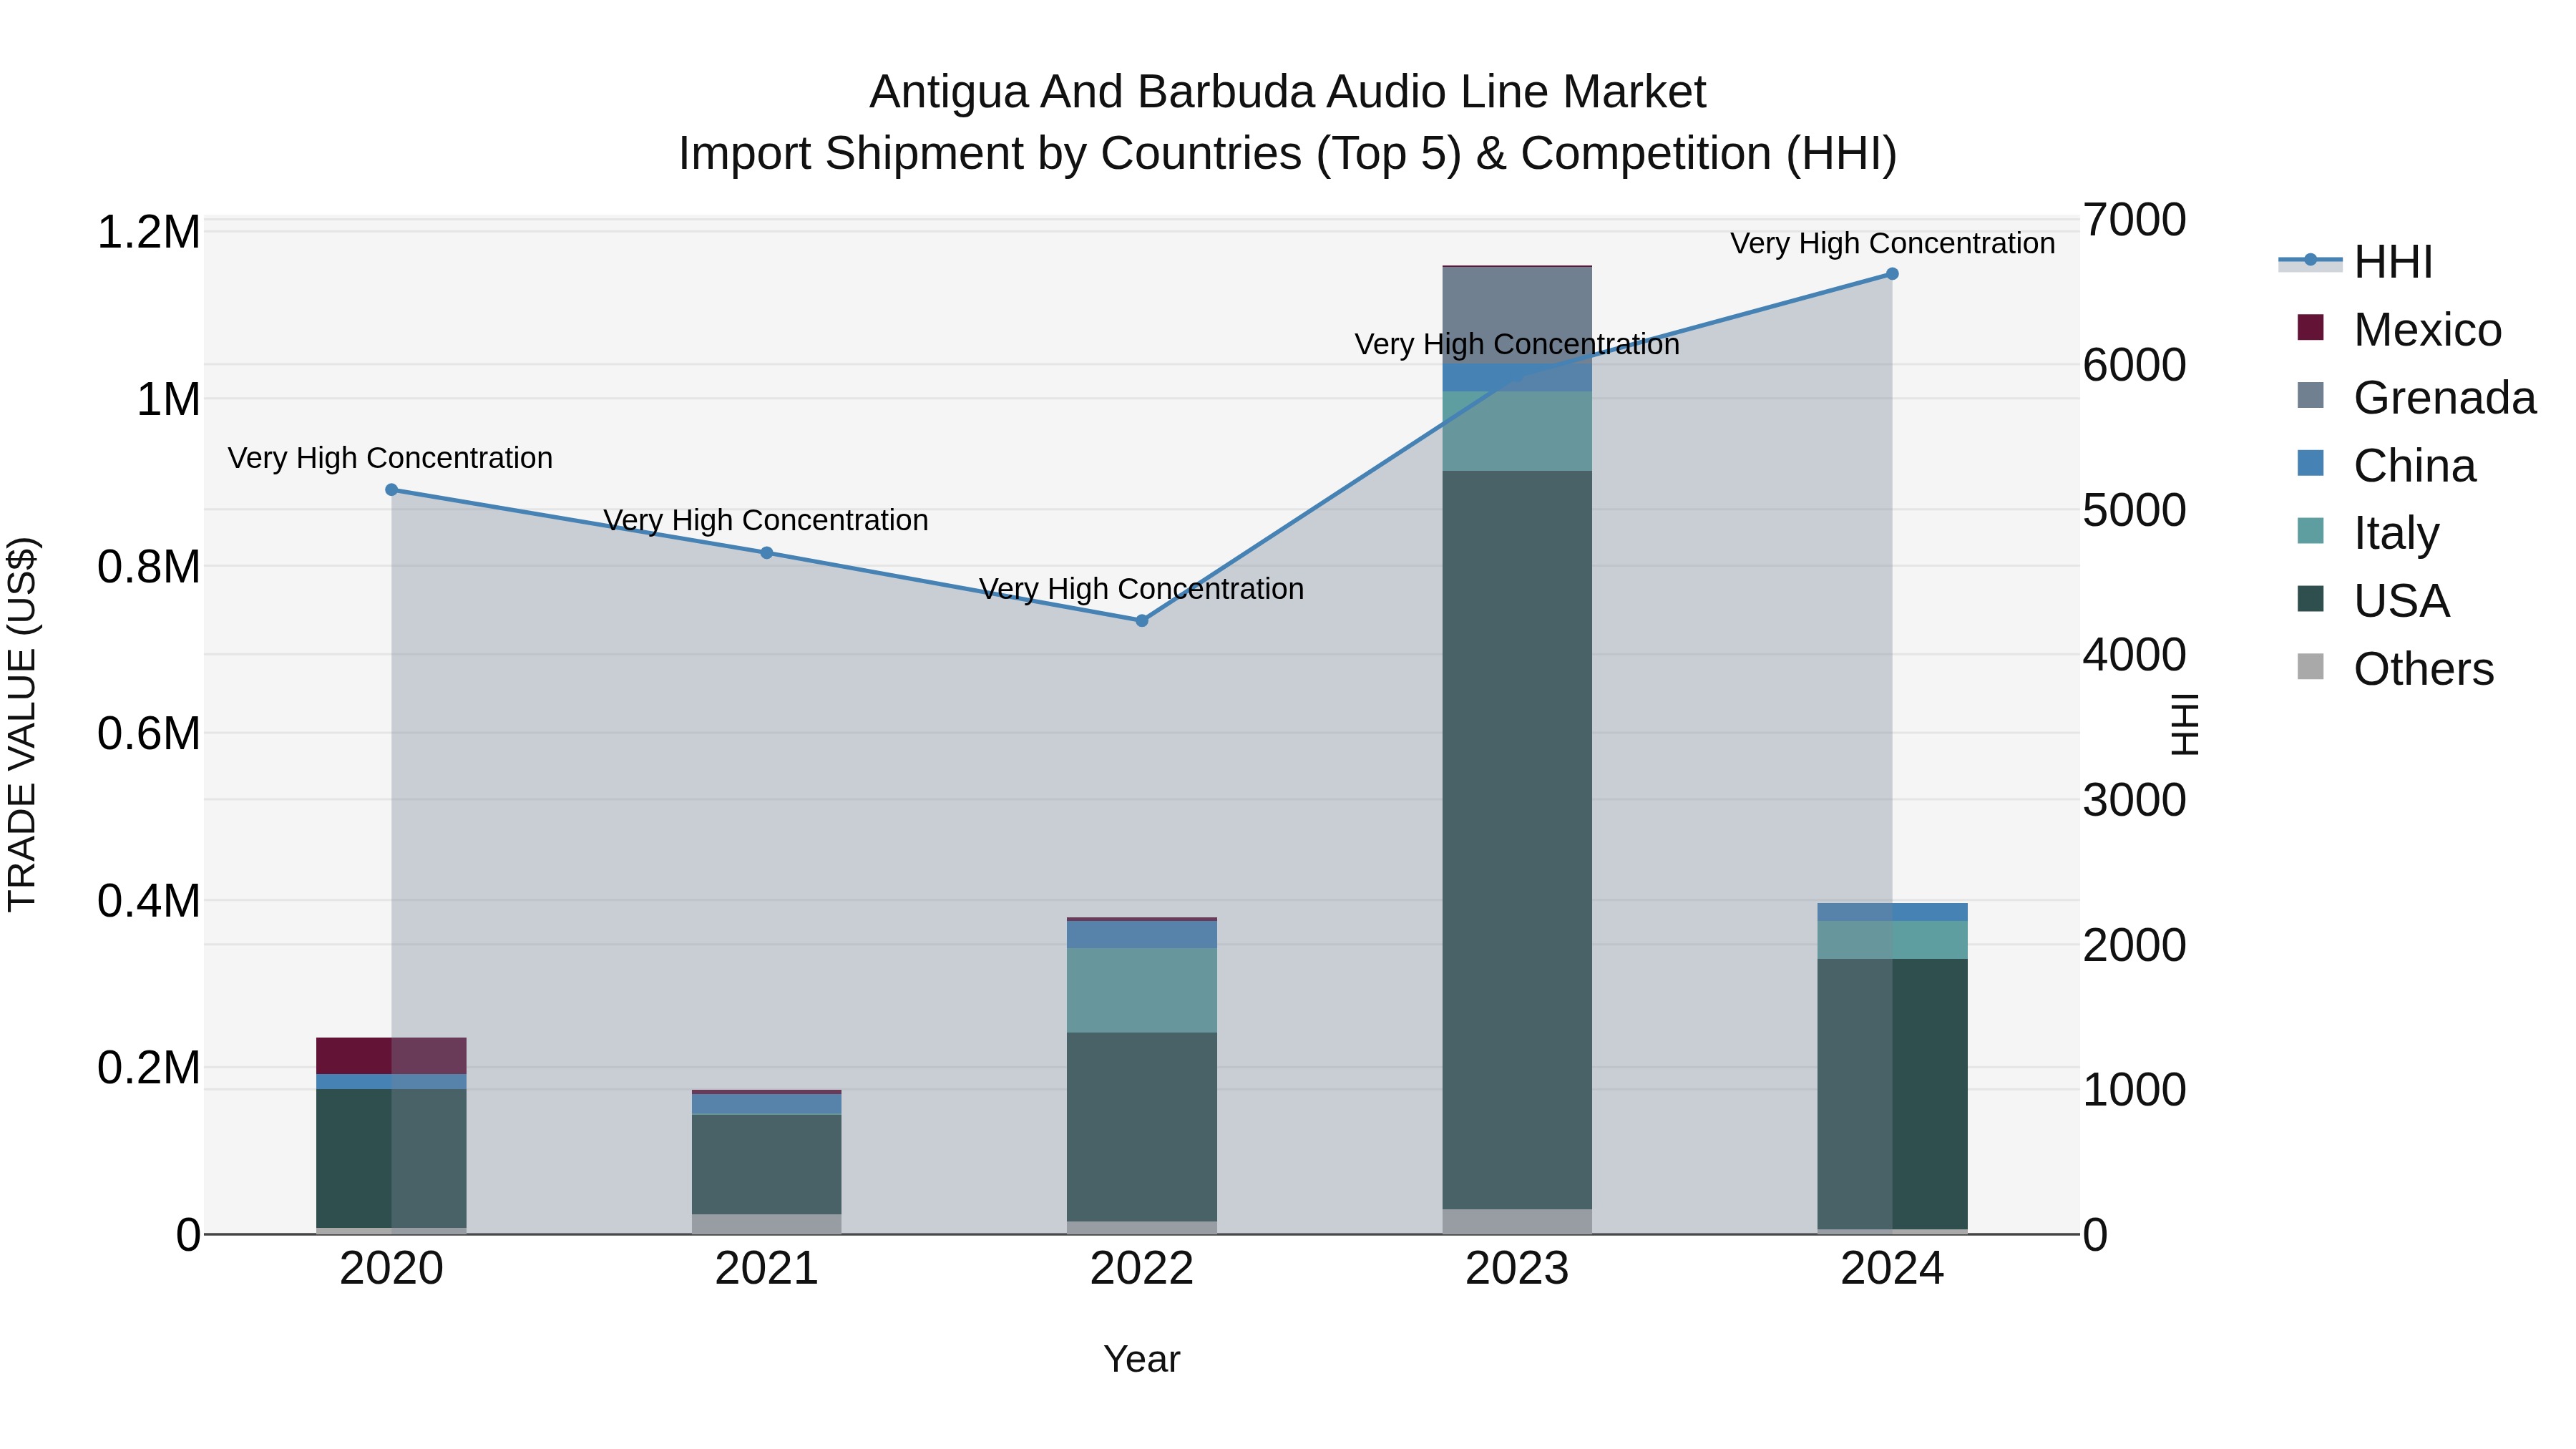Click the Mexico segment of 2020 bar
The width and height of the screenshot is (2576, 1449).
tap(391, 1056)
